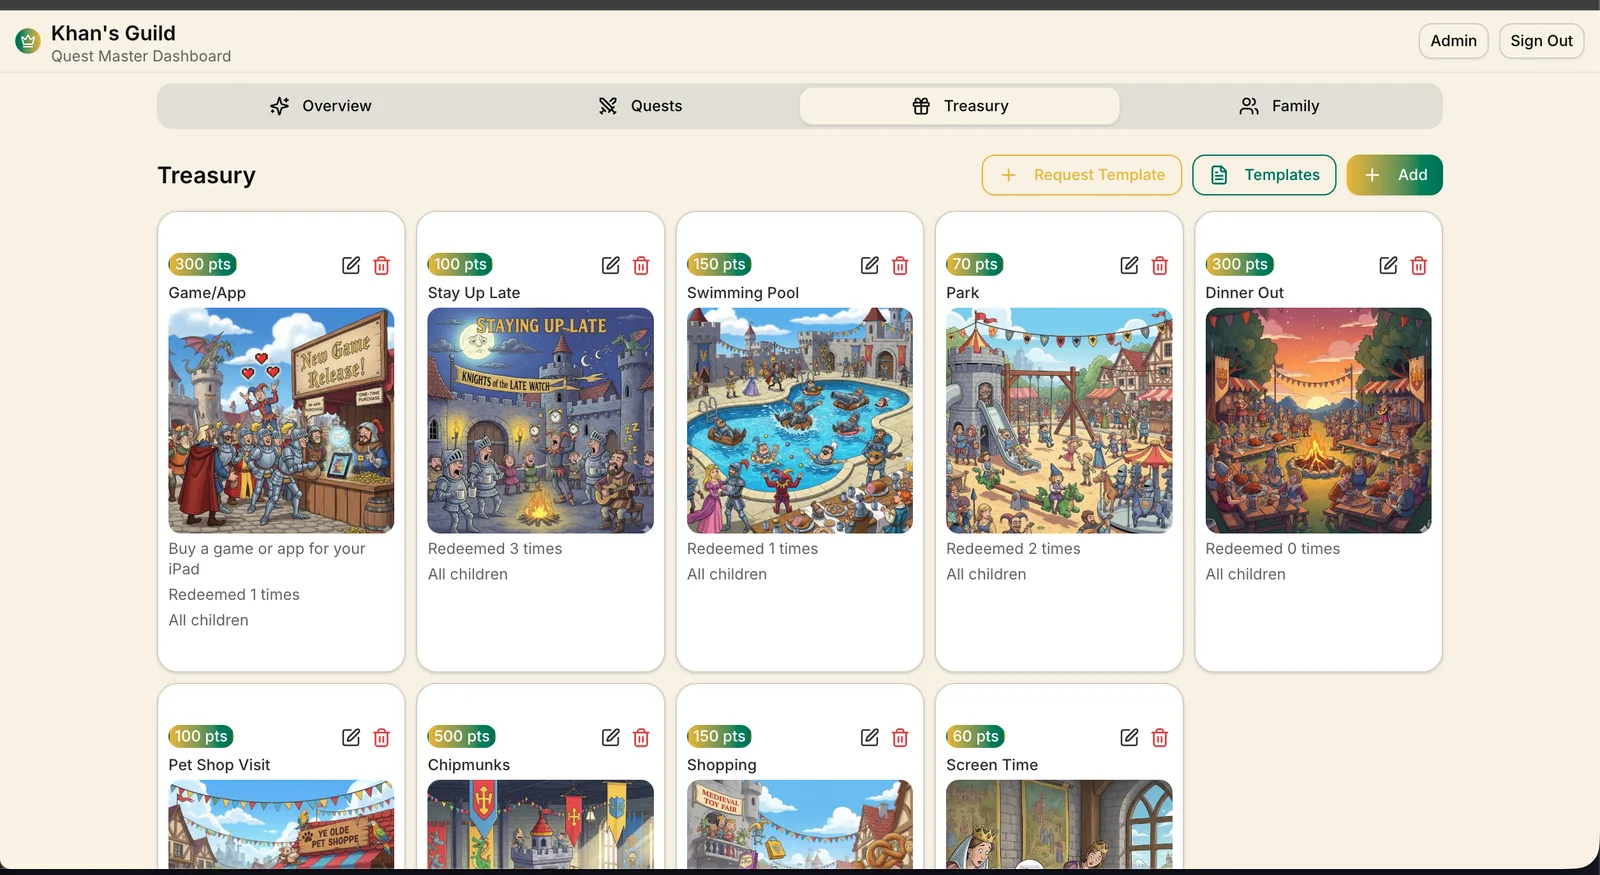Open the Templates list

[1264, 175]
